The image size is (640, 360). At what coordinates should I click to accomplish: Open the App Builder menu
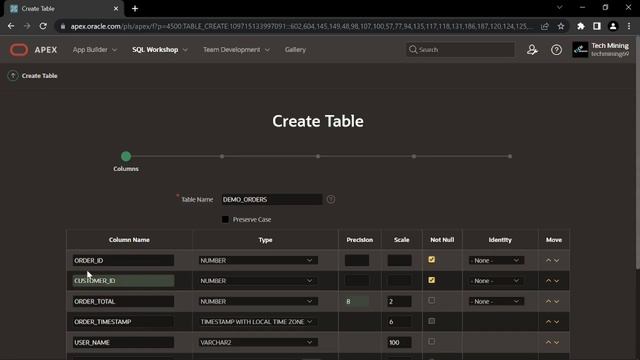point(95,49)
